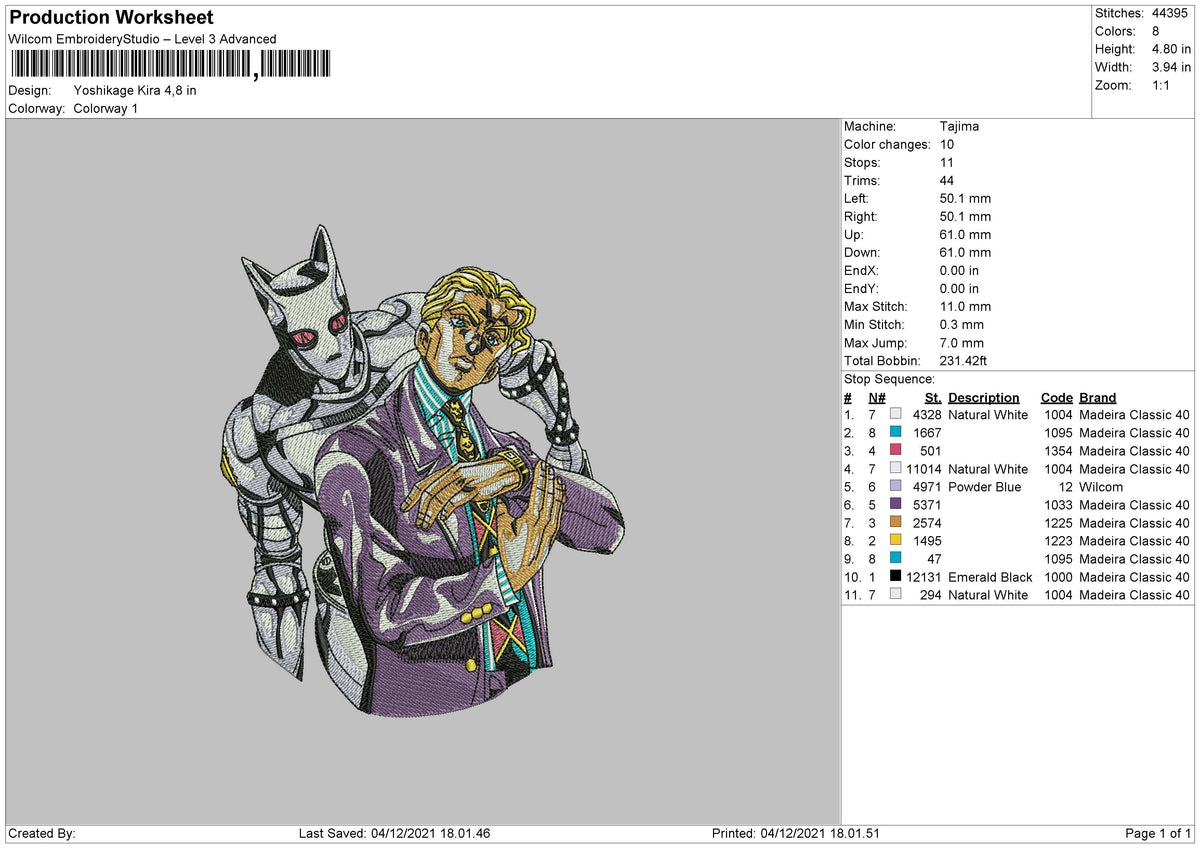Click the barcode under the header
1200x848 pixels.
click(x=169, y=65)
